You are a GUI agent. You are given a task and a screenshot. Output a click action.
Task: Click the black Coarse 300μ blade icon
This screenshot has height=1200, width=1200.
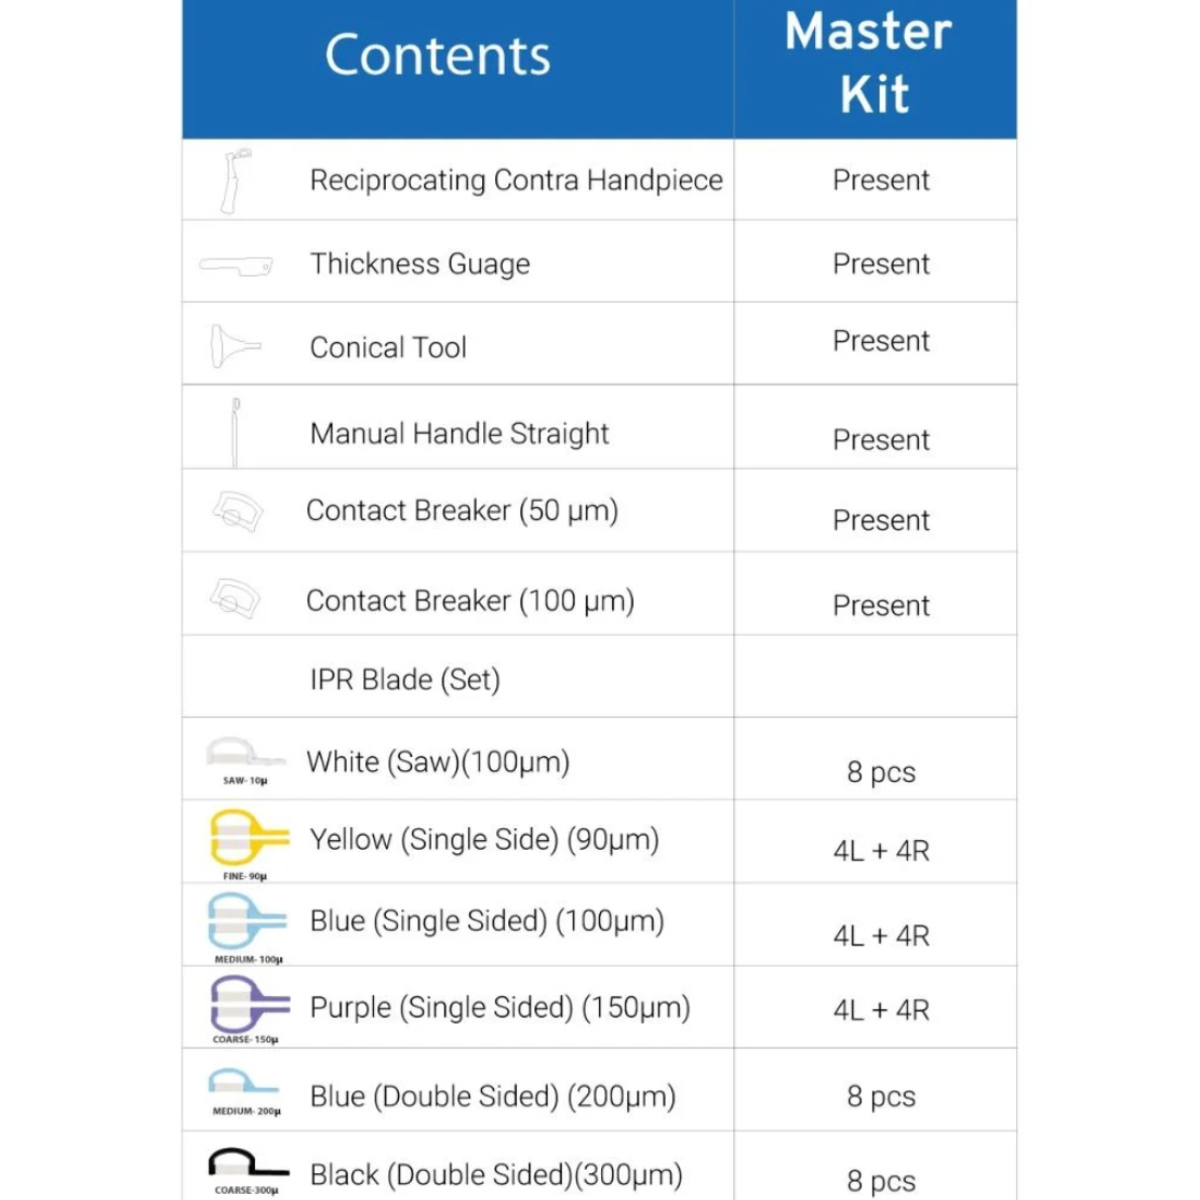pyautogui.click(x=247, y=1165)
